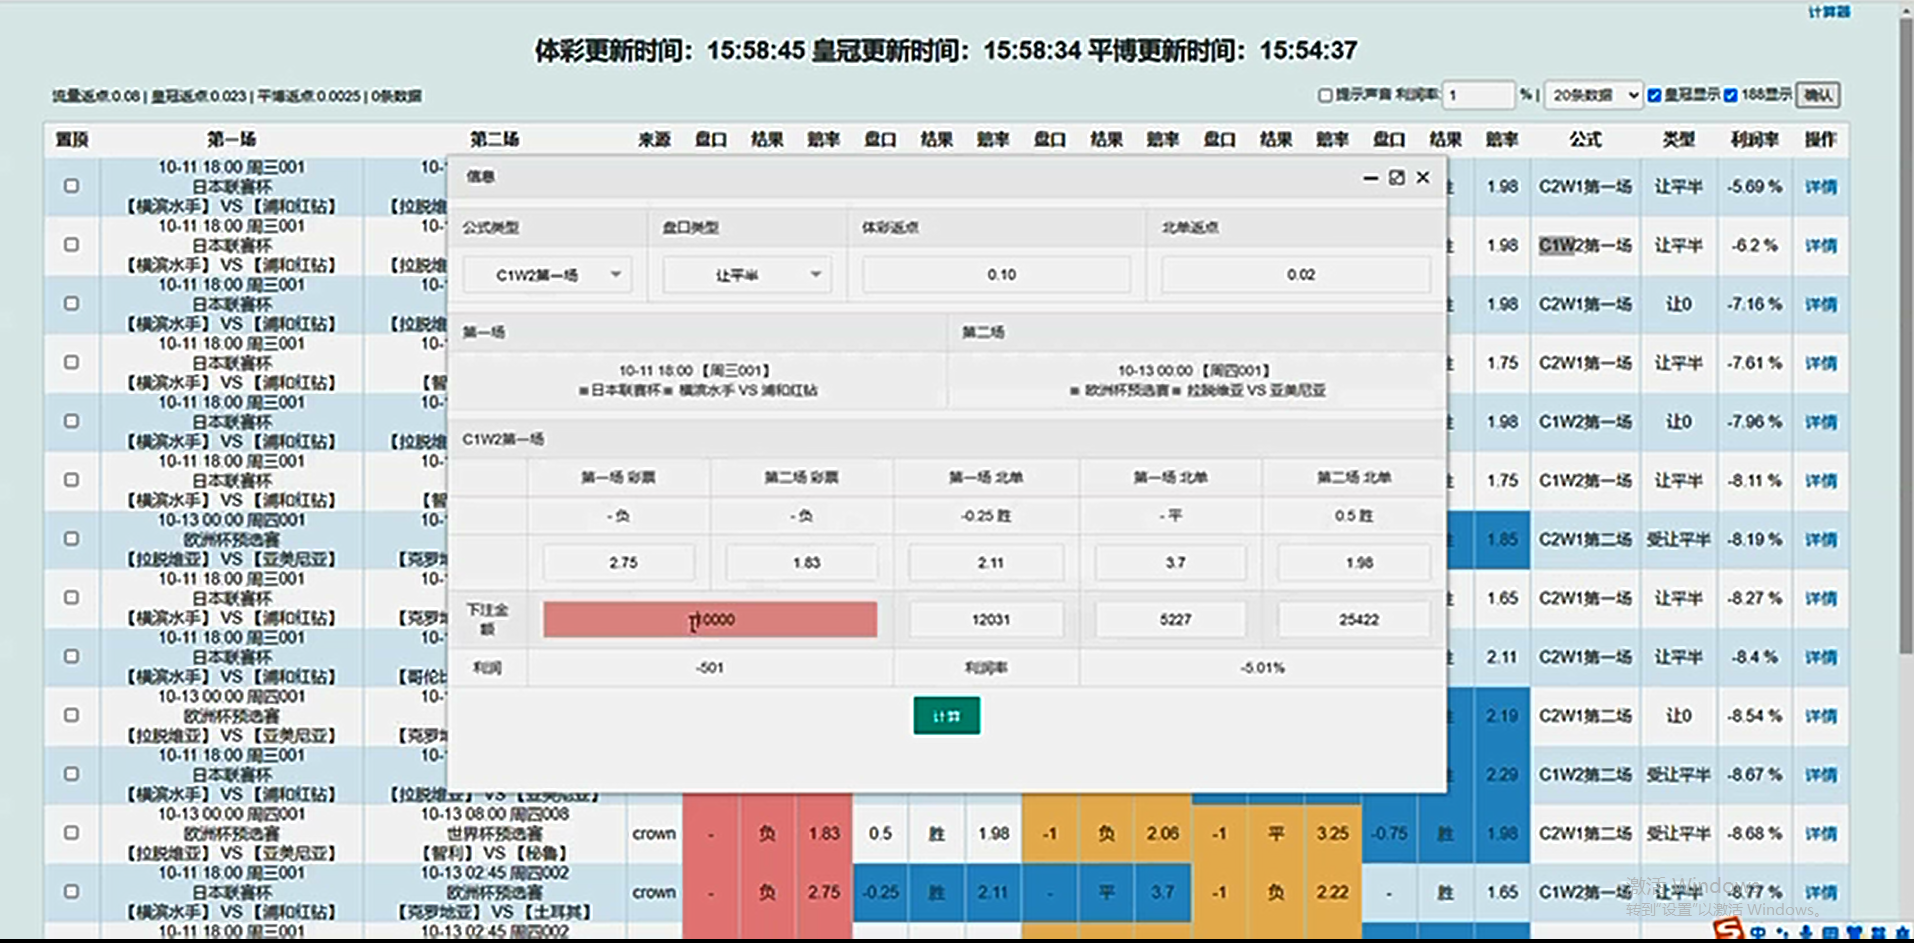
Task: Click the 确认 button in the top toolbar
Action: click(x=1818, y=94)
